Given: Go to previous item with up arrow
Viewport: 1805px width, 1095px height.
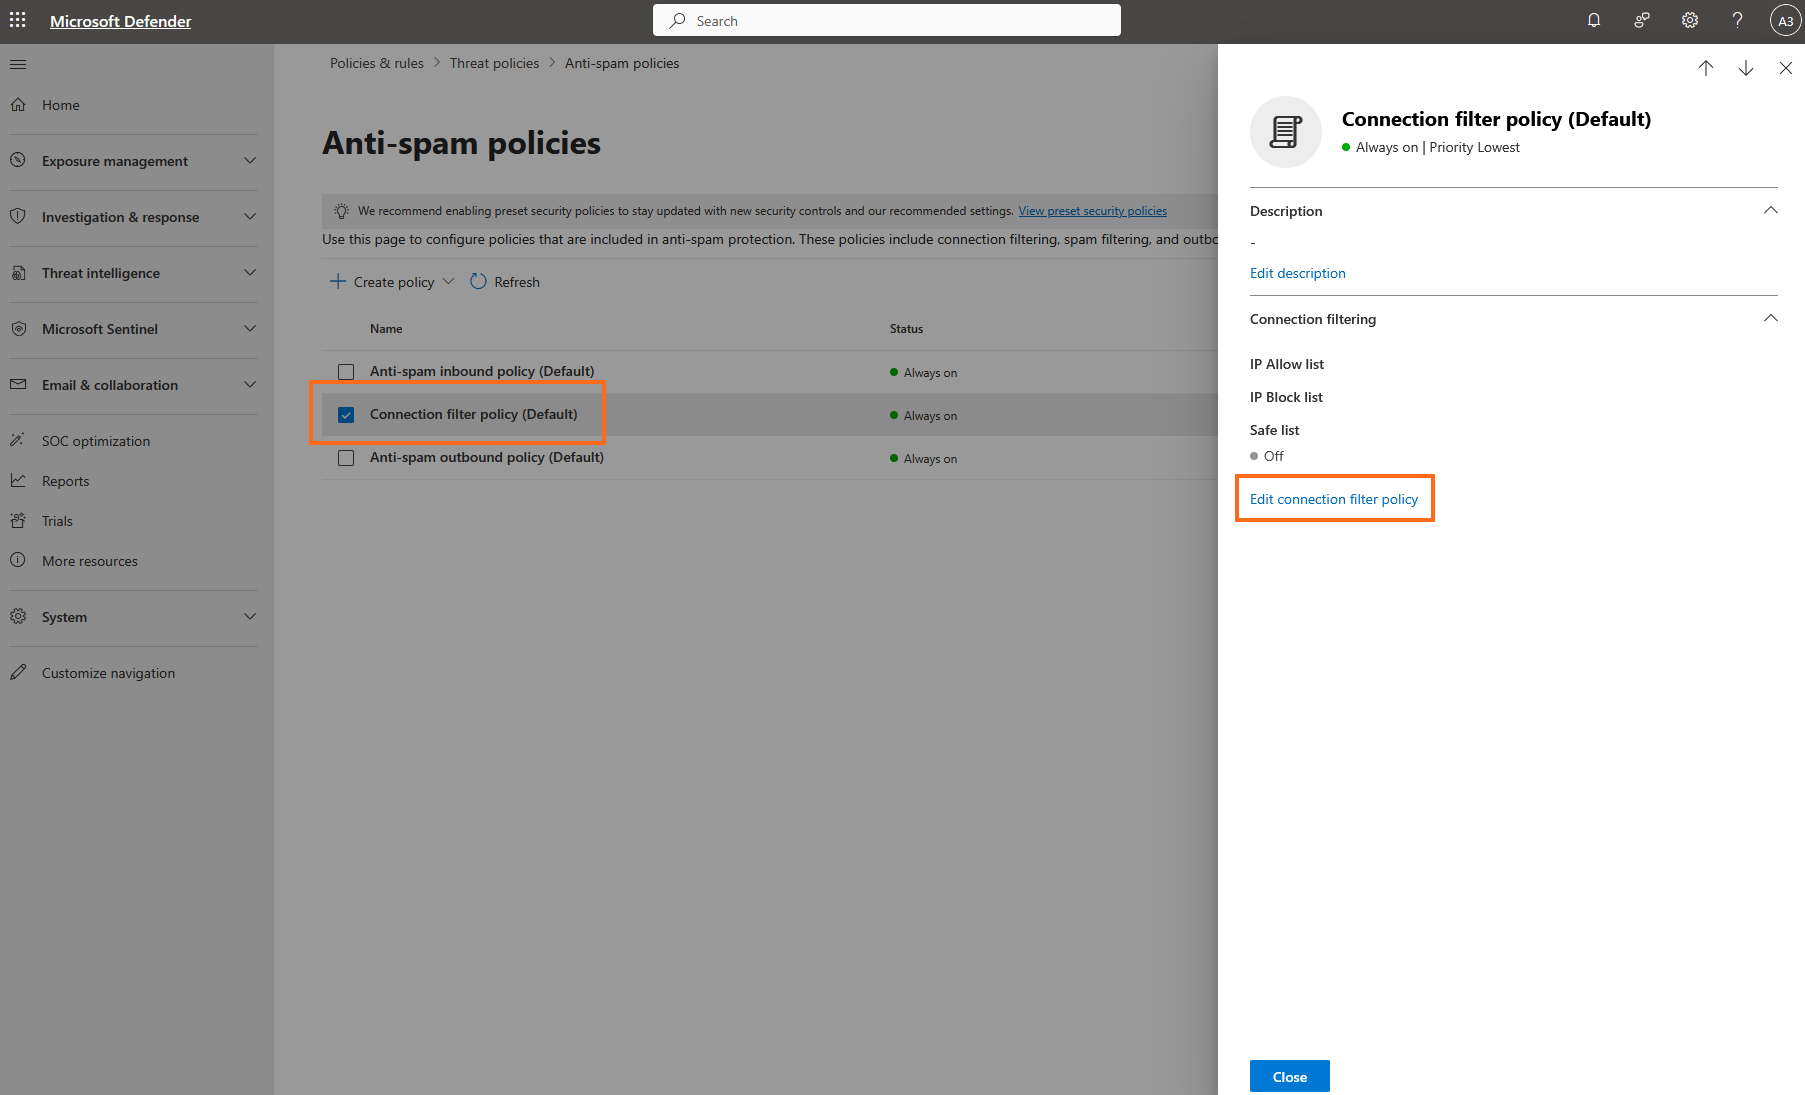Looking at the screenshot, I should [x=1706, y=68].
